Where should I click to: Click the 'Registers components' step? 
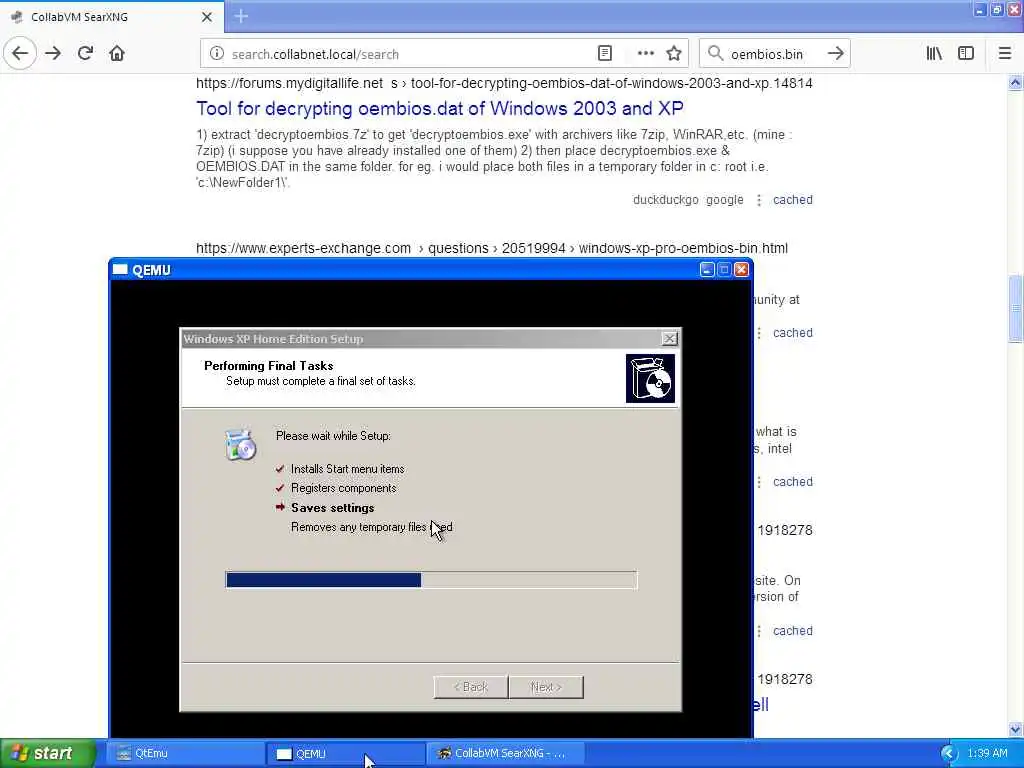[x=344, y=488]
